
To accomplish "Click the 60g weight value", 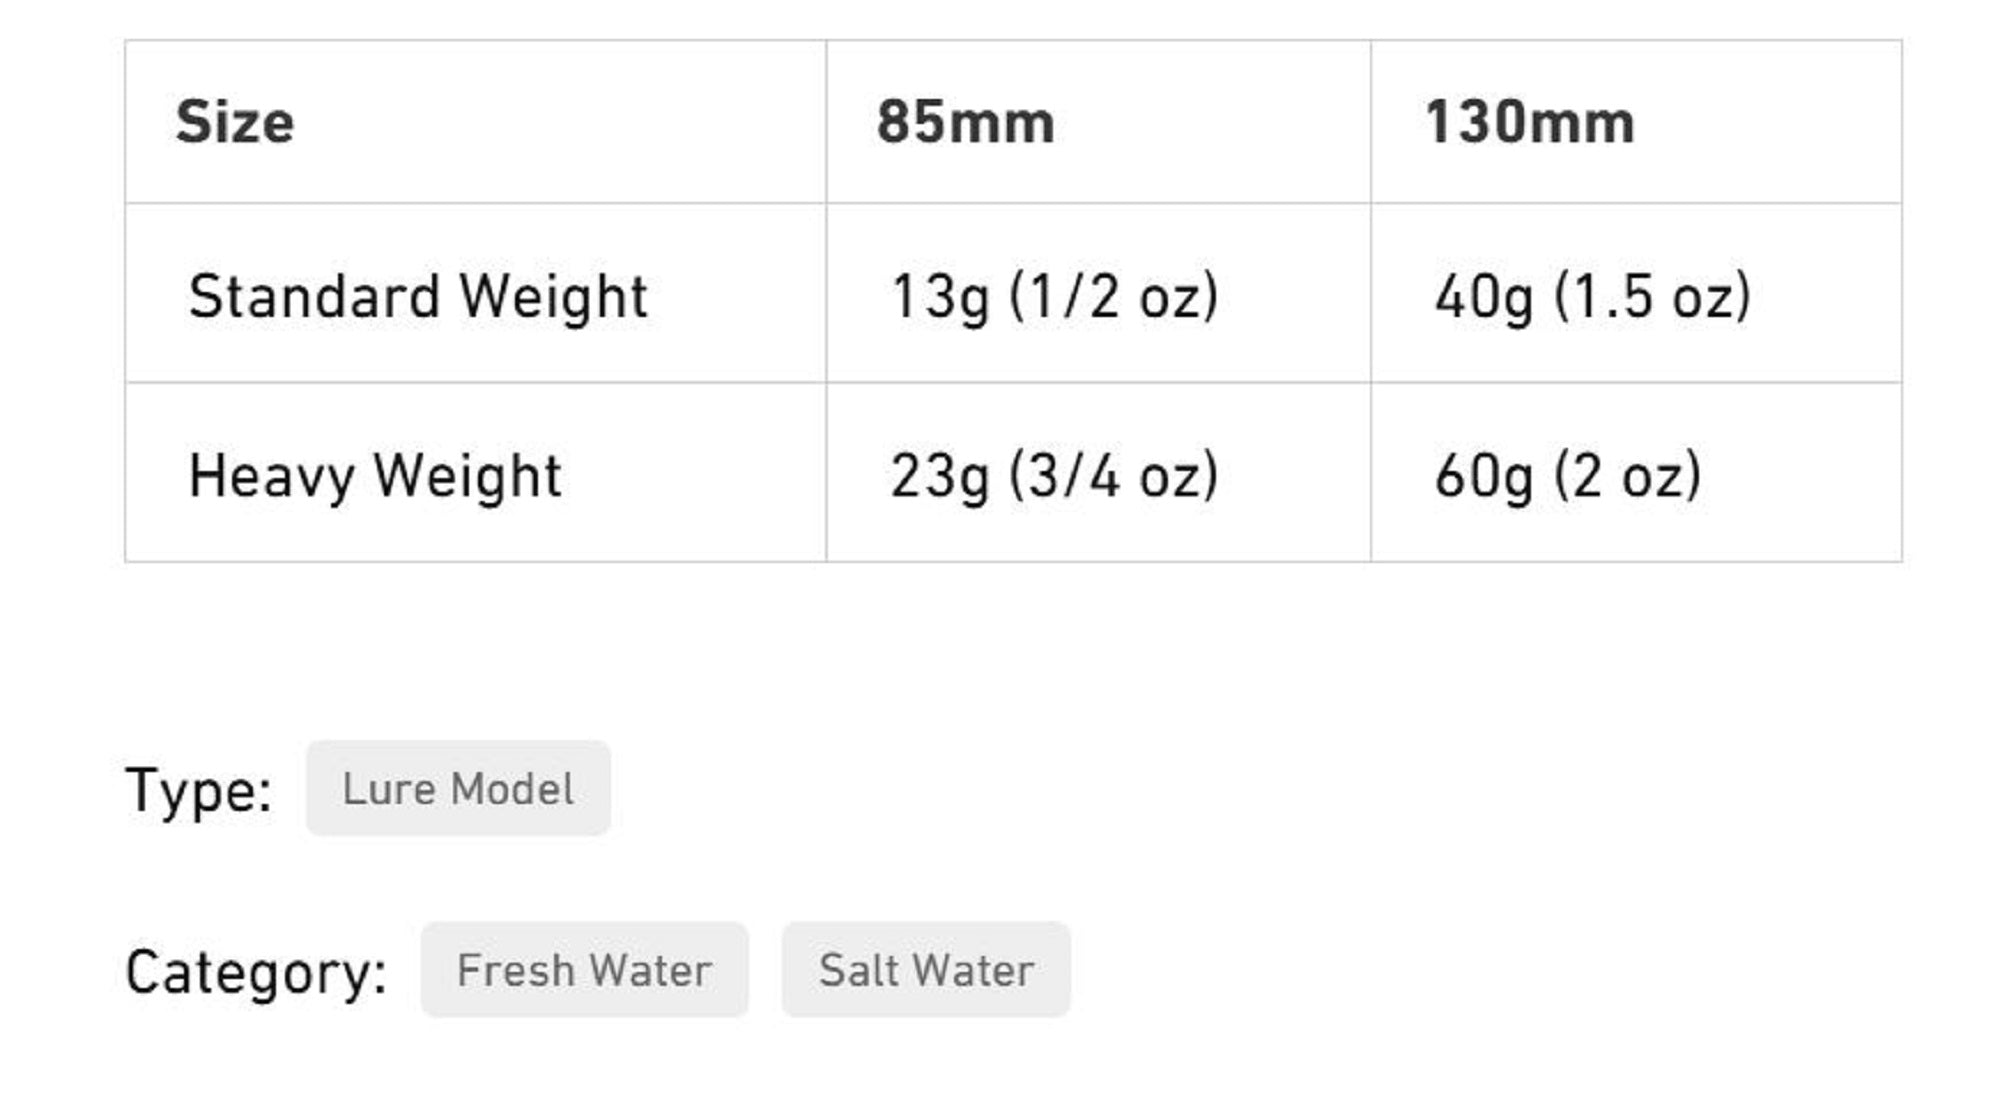I will tap(1483, 476).
